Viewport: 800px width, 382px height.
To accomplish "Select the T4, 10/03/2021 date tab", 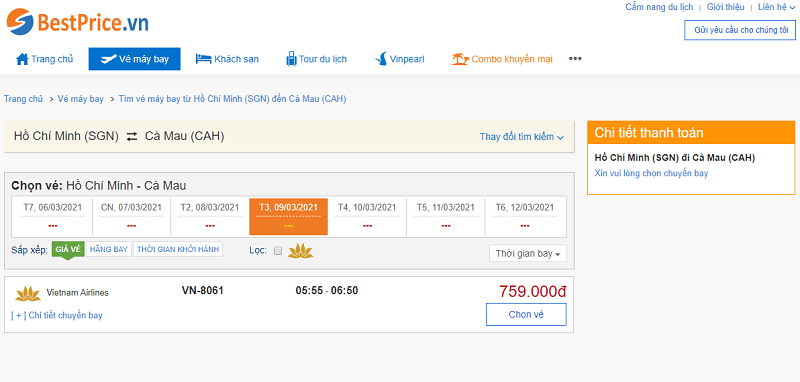I will pyautogui.click(x=367, y=217).
